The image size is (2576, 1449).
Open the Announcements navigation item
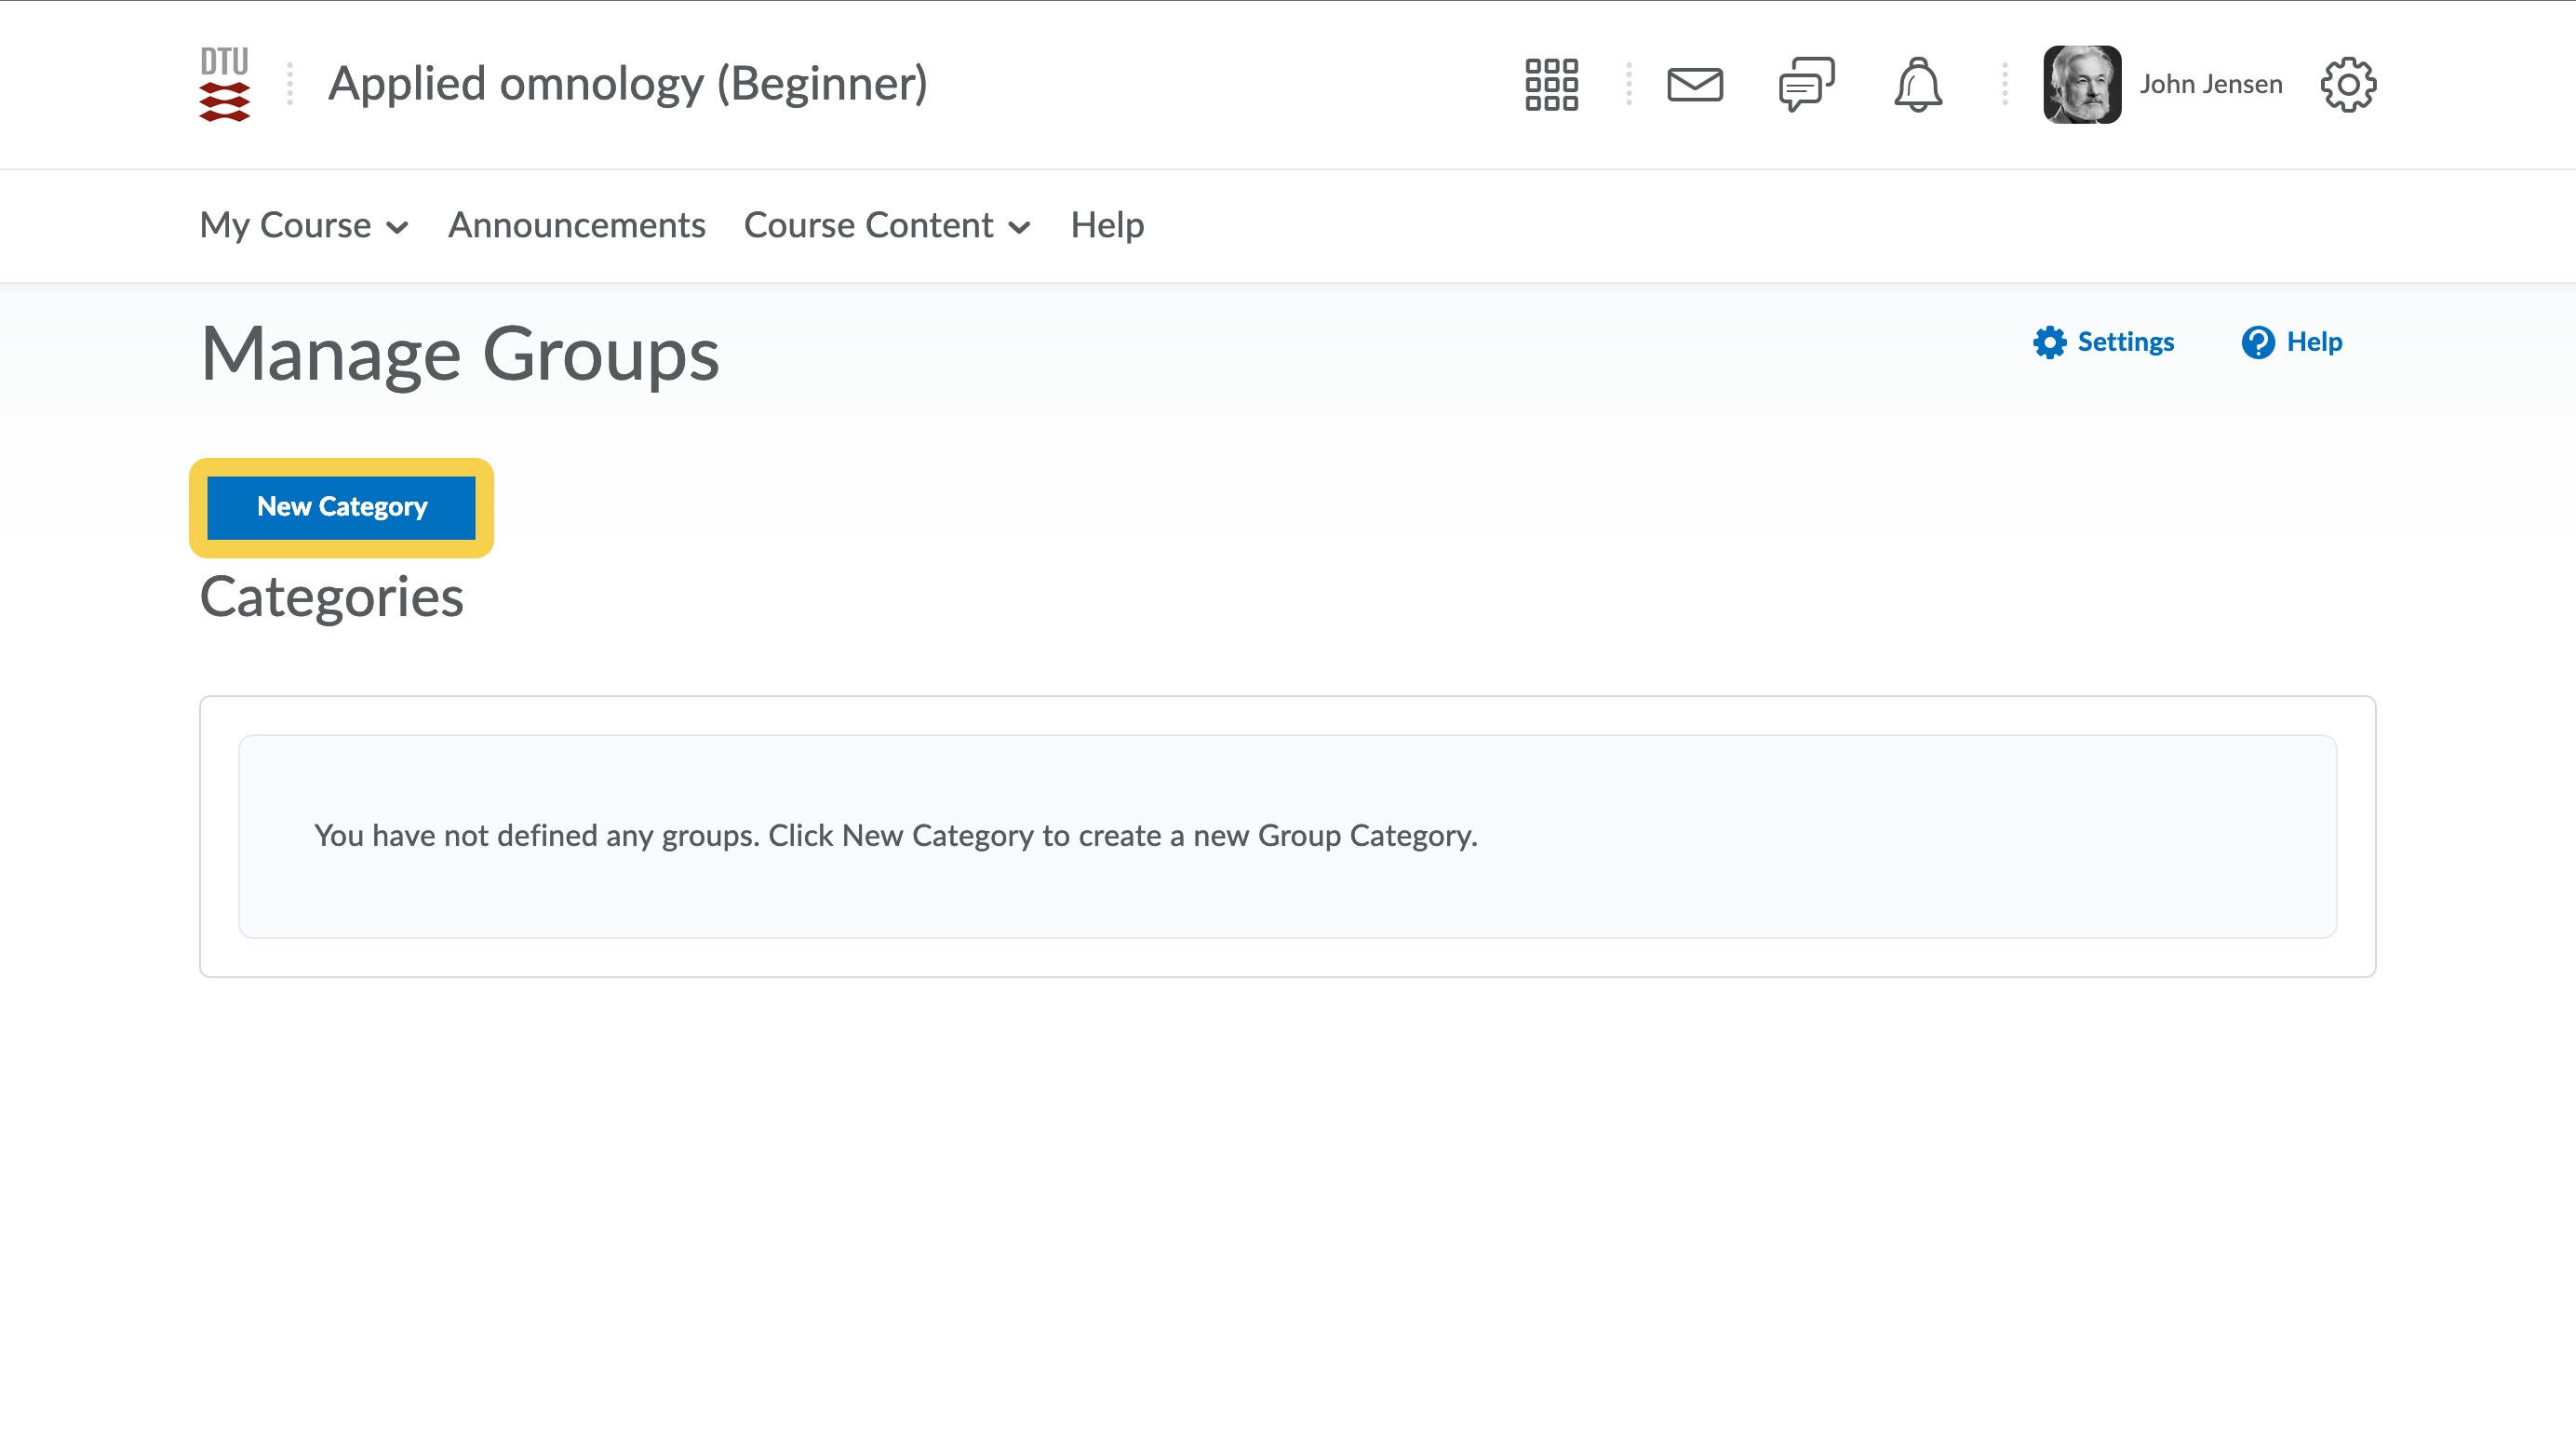click(x=576, y=225)
